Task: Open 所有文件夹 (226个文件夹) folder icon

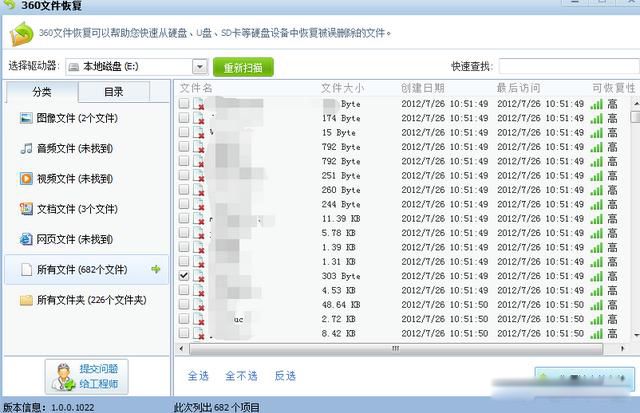Action: point(26,300)
